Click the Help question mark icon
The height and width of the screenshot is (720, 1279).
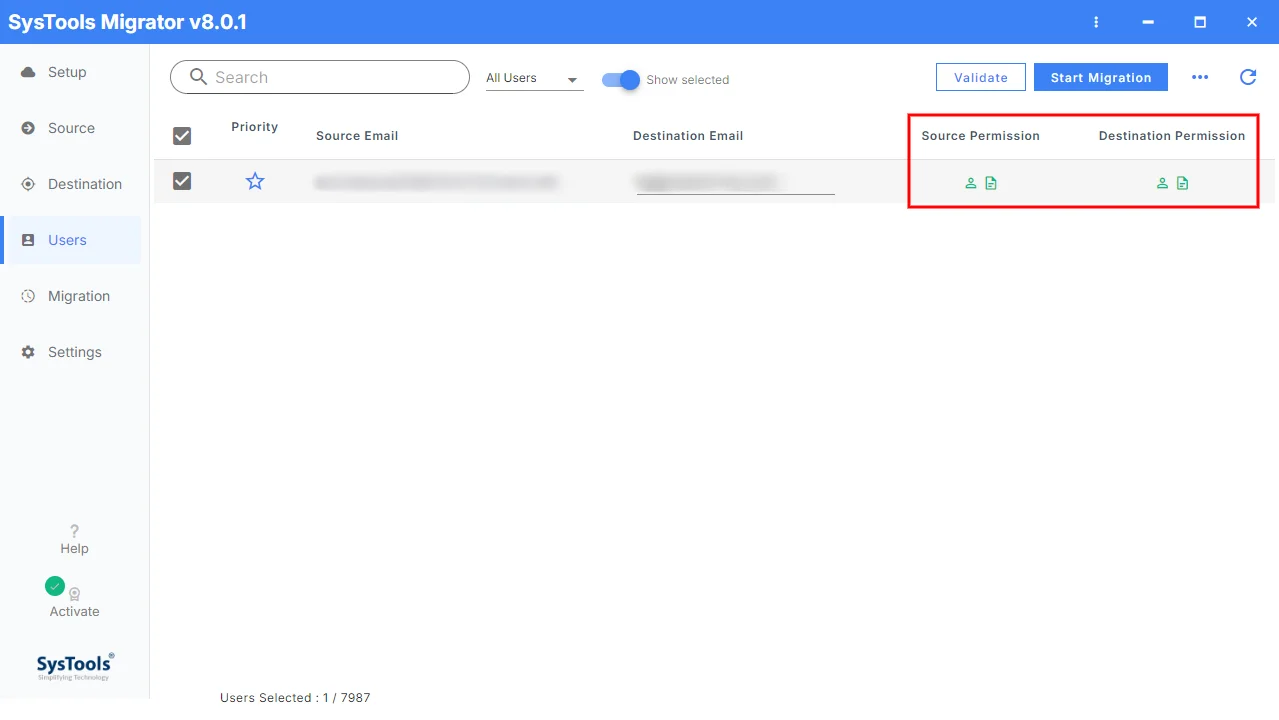pos(74,531)
